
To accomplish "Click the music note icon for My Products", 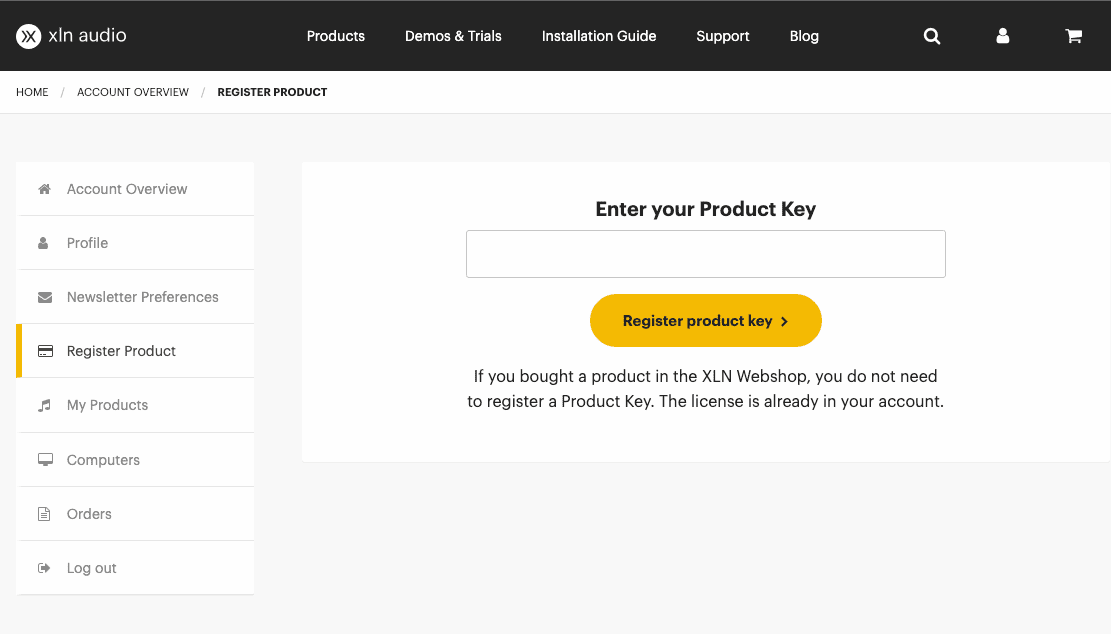I will point(44,405).
